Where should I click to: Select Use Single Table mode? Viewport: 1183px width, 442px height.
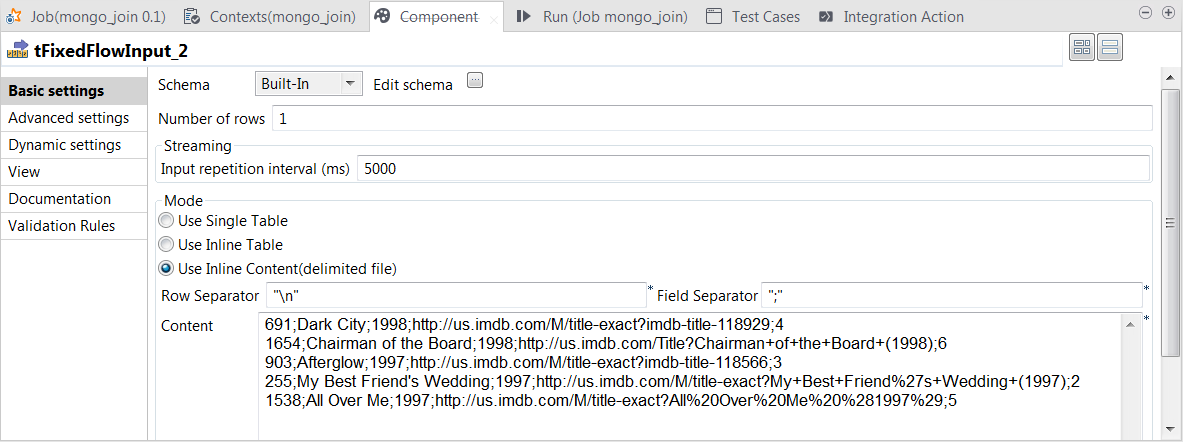[166, 221]
